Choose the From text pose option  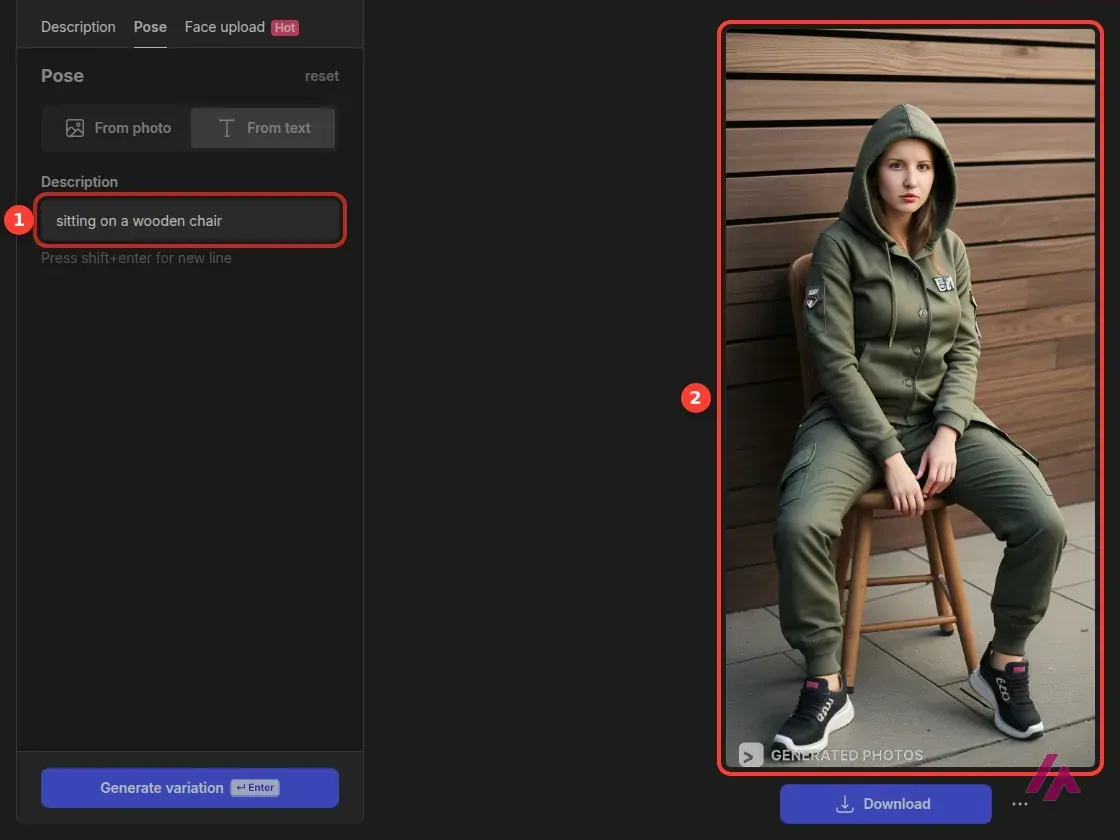(x=263, y=128)
